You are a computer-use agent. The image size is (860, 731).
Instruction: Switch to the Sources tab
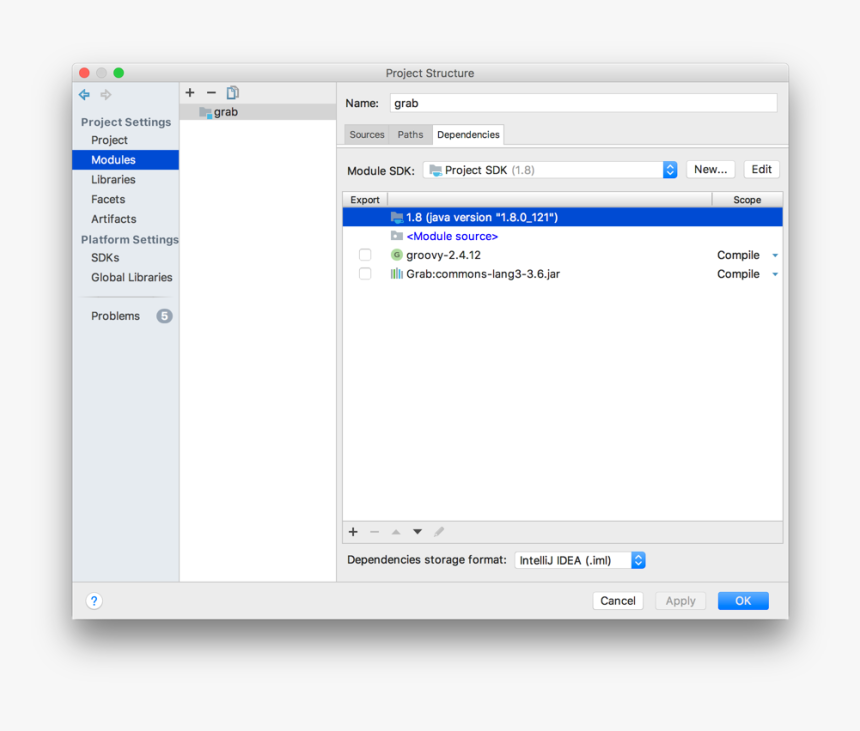(x=367, y=134)
